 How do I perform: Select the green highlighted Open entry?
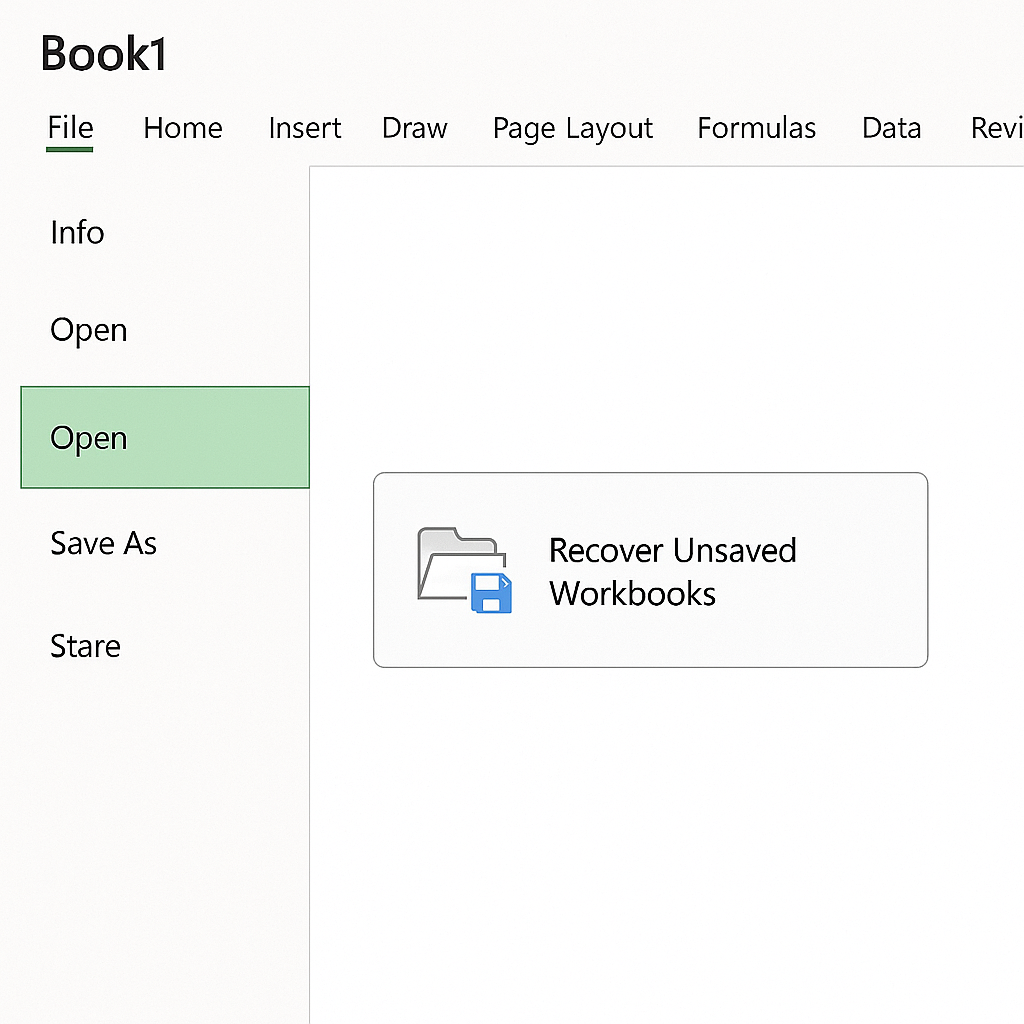click(165, 438)
